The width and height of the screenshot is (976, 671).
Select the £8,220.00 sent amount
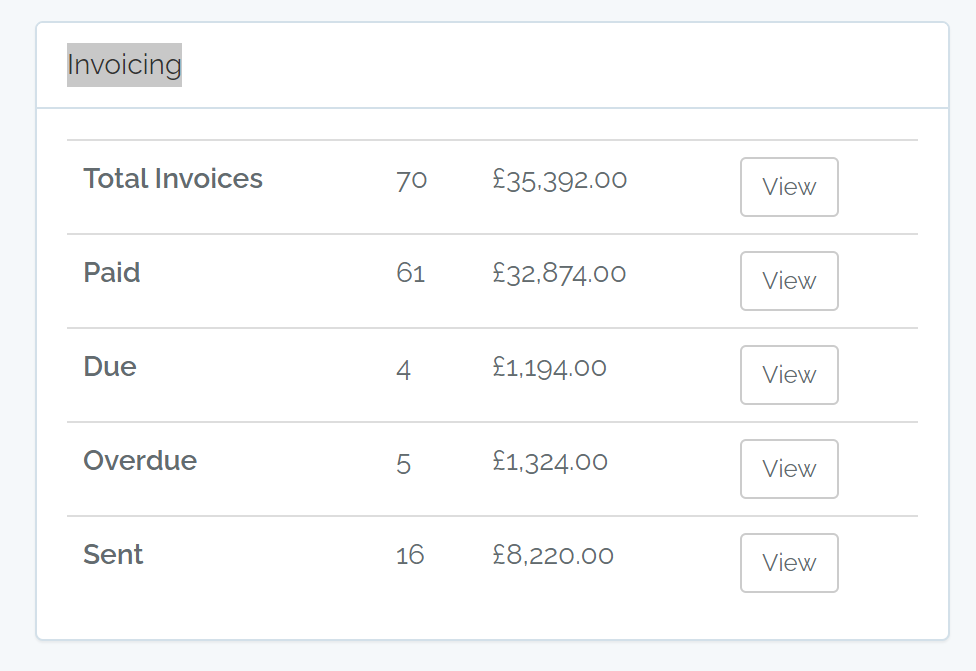[x=553, y=556]
